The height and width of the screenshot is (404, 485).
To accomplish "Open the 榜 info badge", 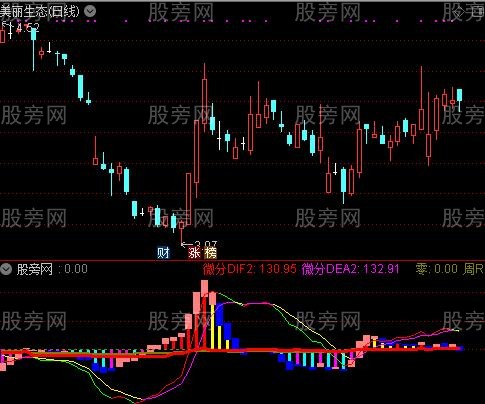I will (x=210, y=253).
